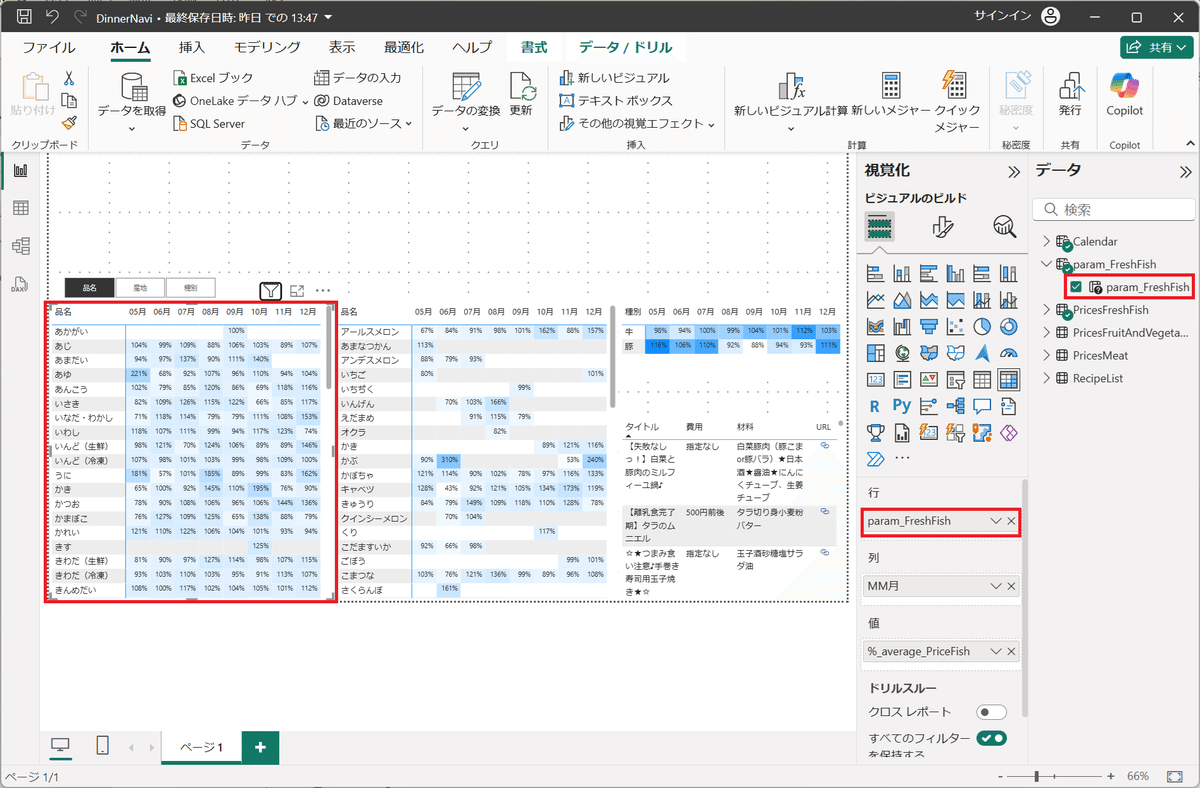Collapse the データ pane

(1185, 171)
